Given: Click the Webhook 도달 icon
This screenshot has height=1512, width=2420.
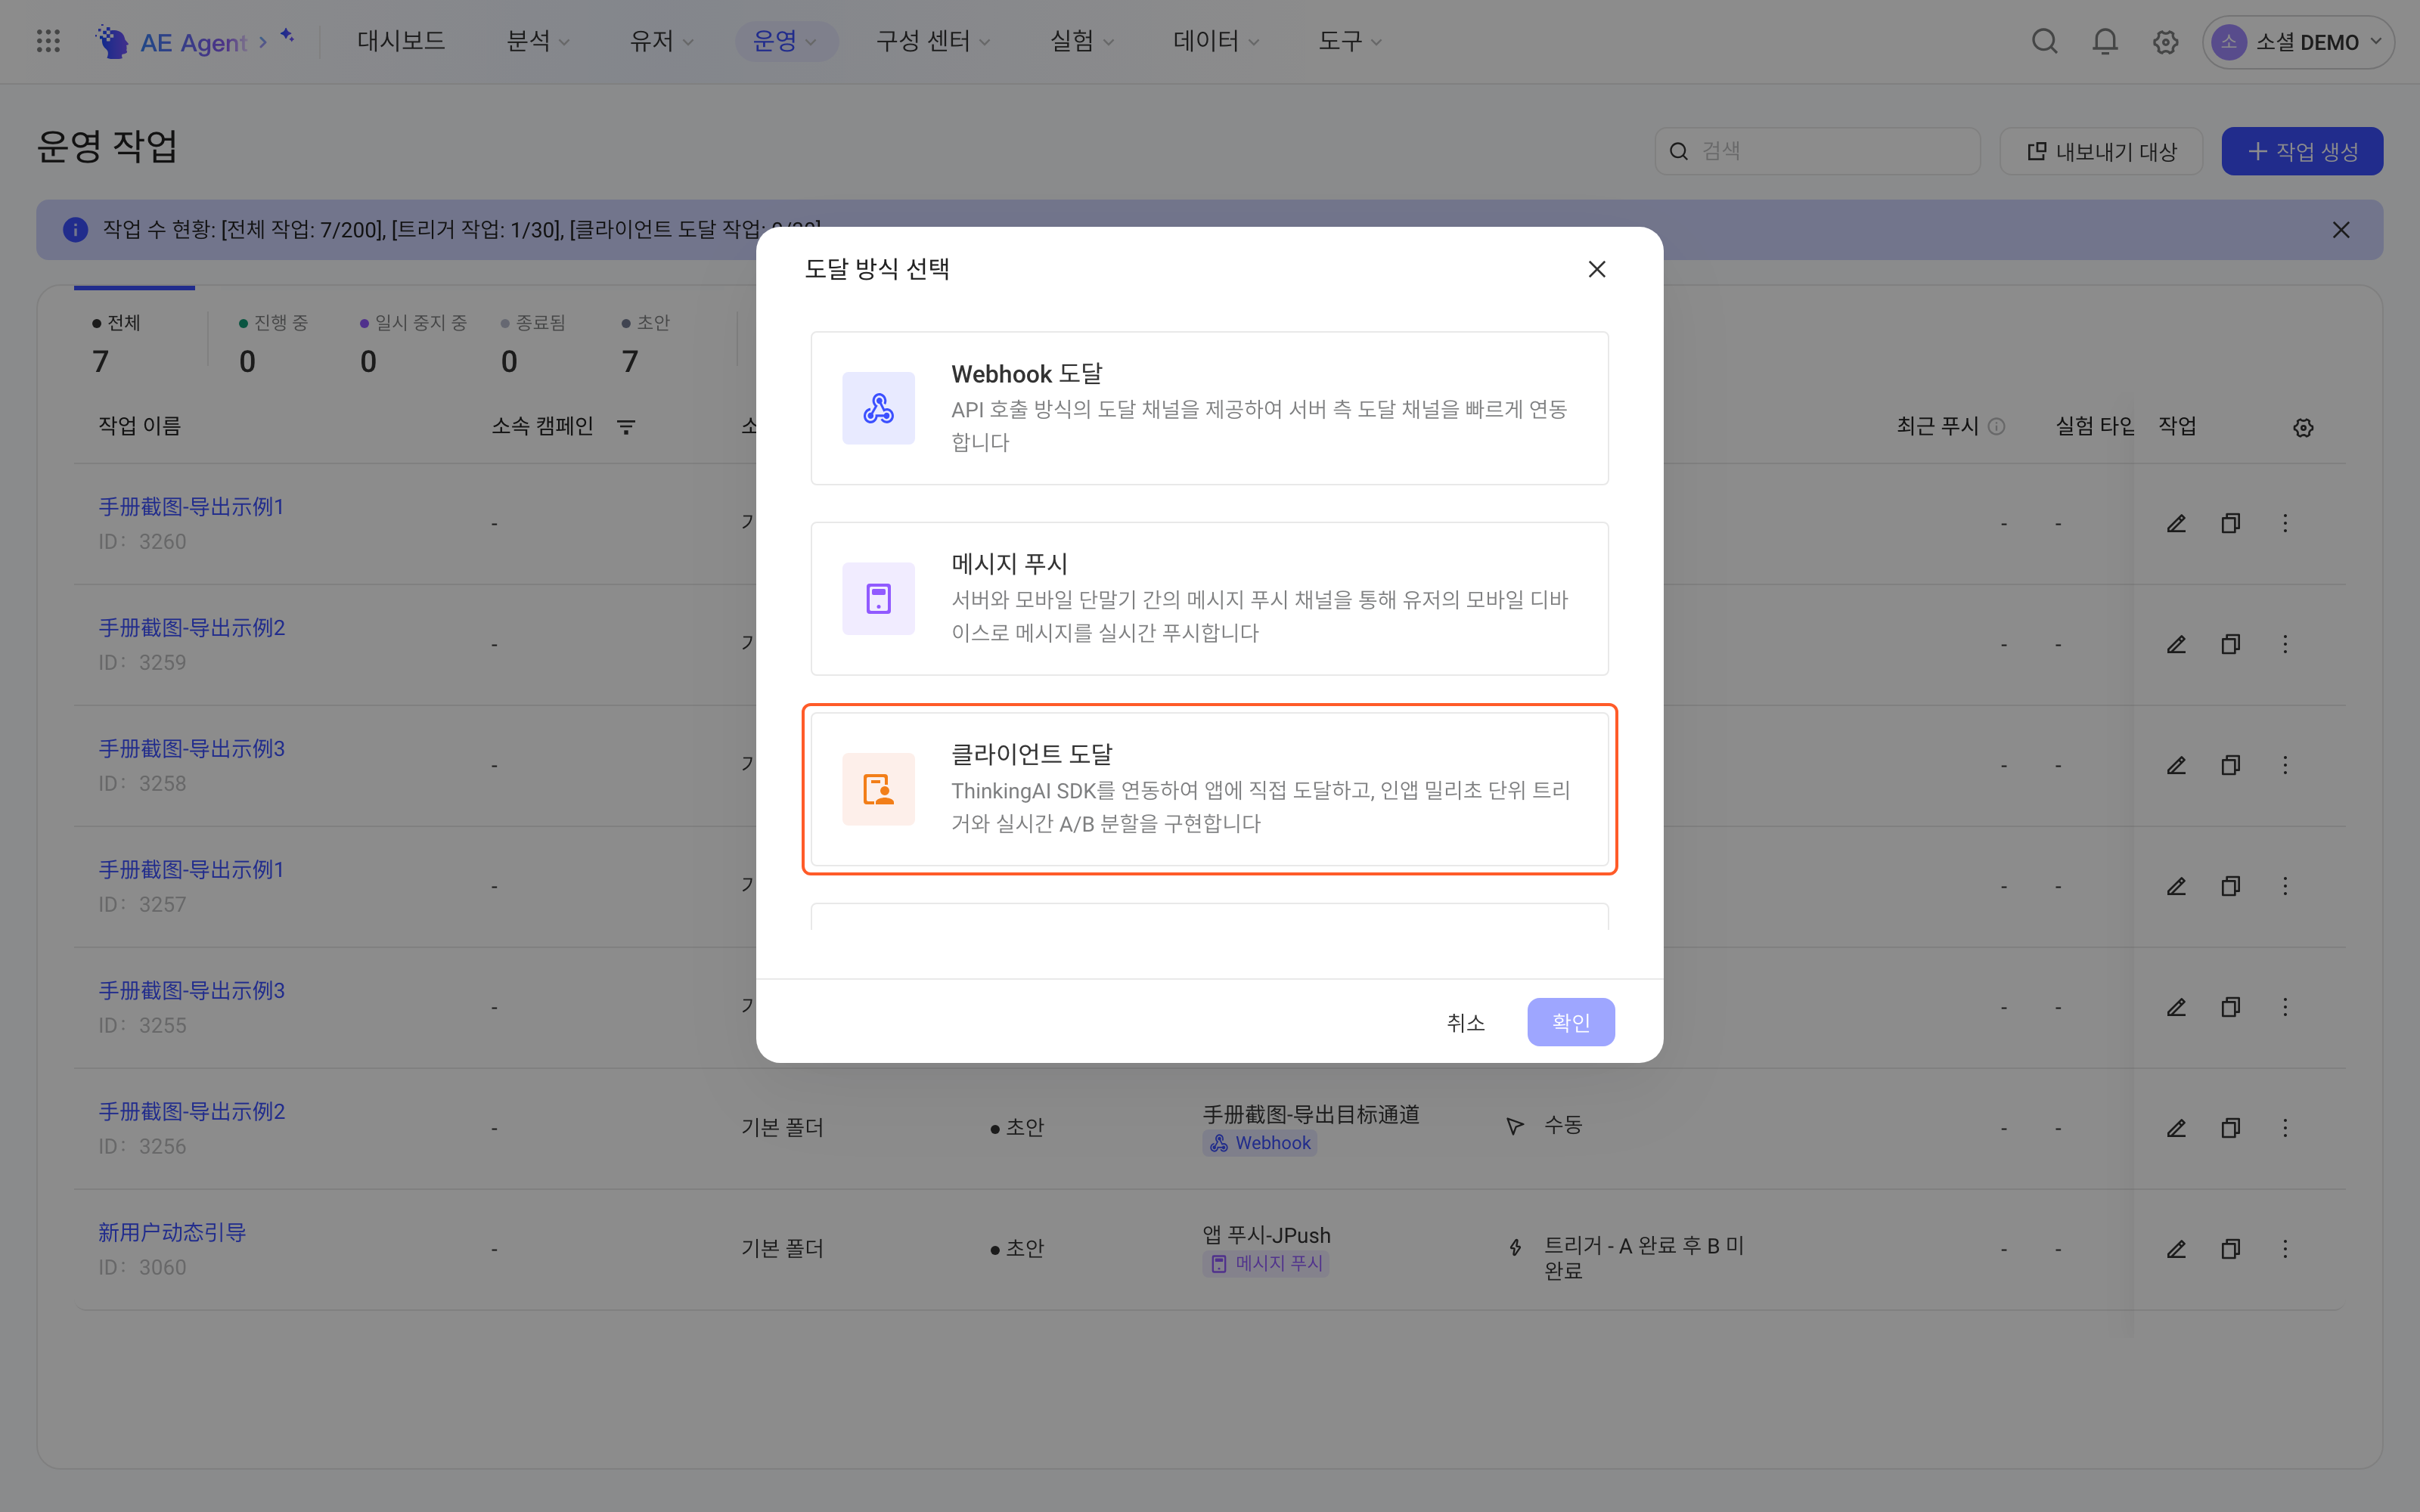Looking at the screenshot, I should click(878, 408).
